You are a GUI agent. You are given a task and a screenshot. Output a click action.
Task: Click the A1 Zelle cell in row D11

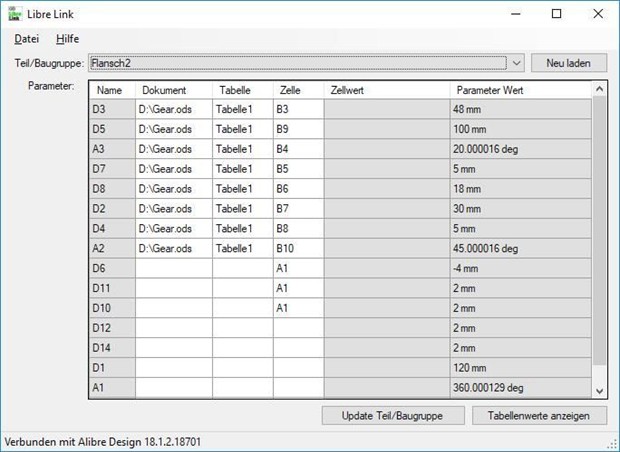(x=299, y=288)
